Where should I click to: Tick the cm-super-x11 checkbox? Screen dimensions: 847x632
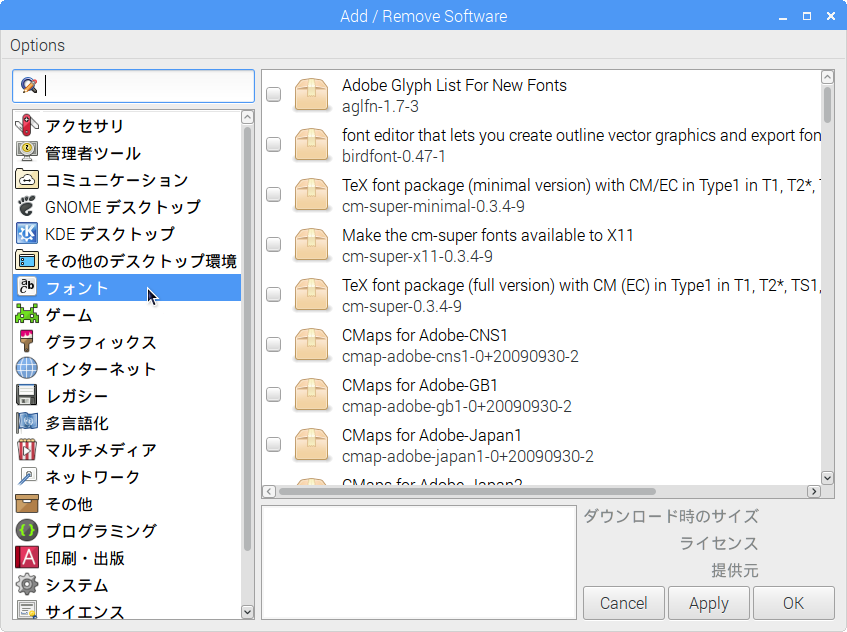tap(274, 245)
